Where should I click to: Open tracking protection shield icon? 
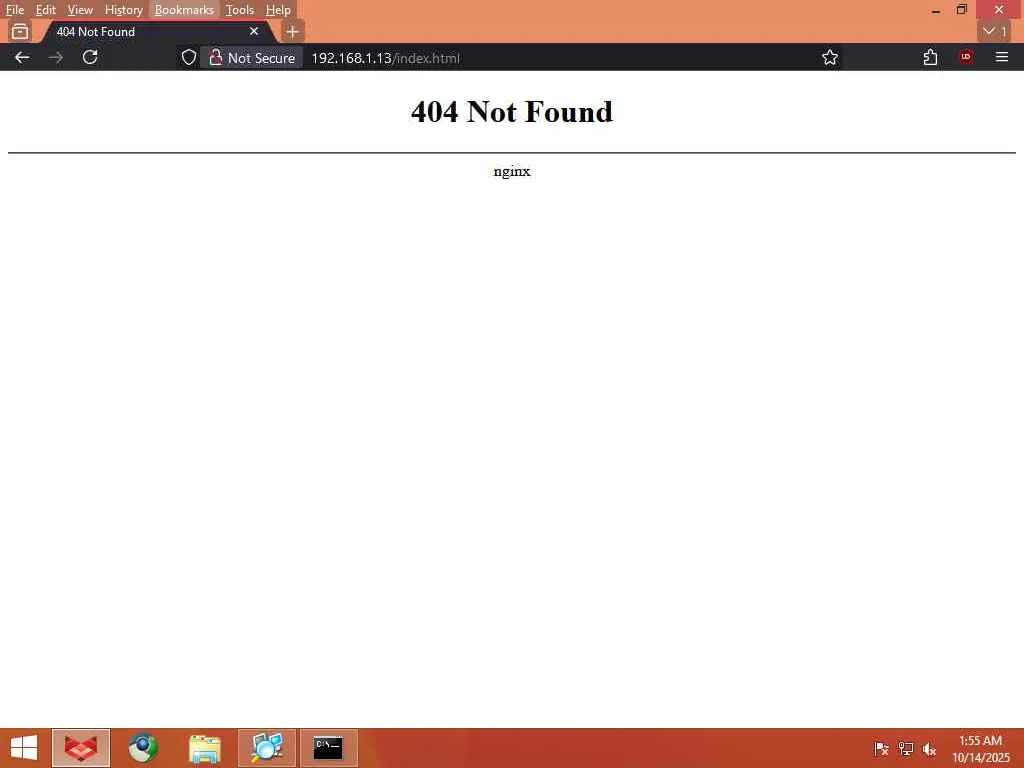[189, 57]
